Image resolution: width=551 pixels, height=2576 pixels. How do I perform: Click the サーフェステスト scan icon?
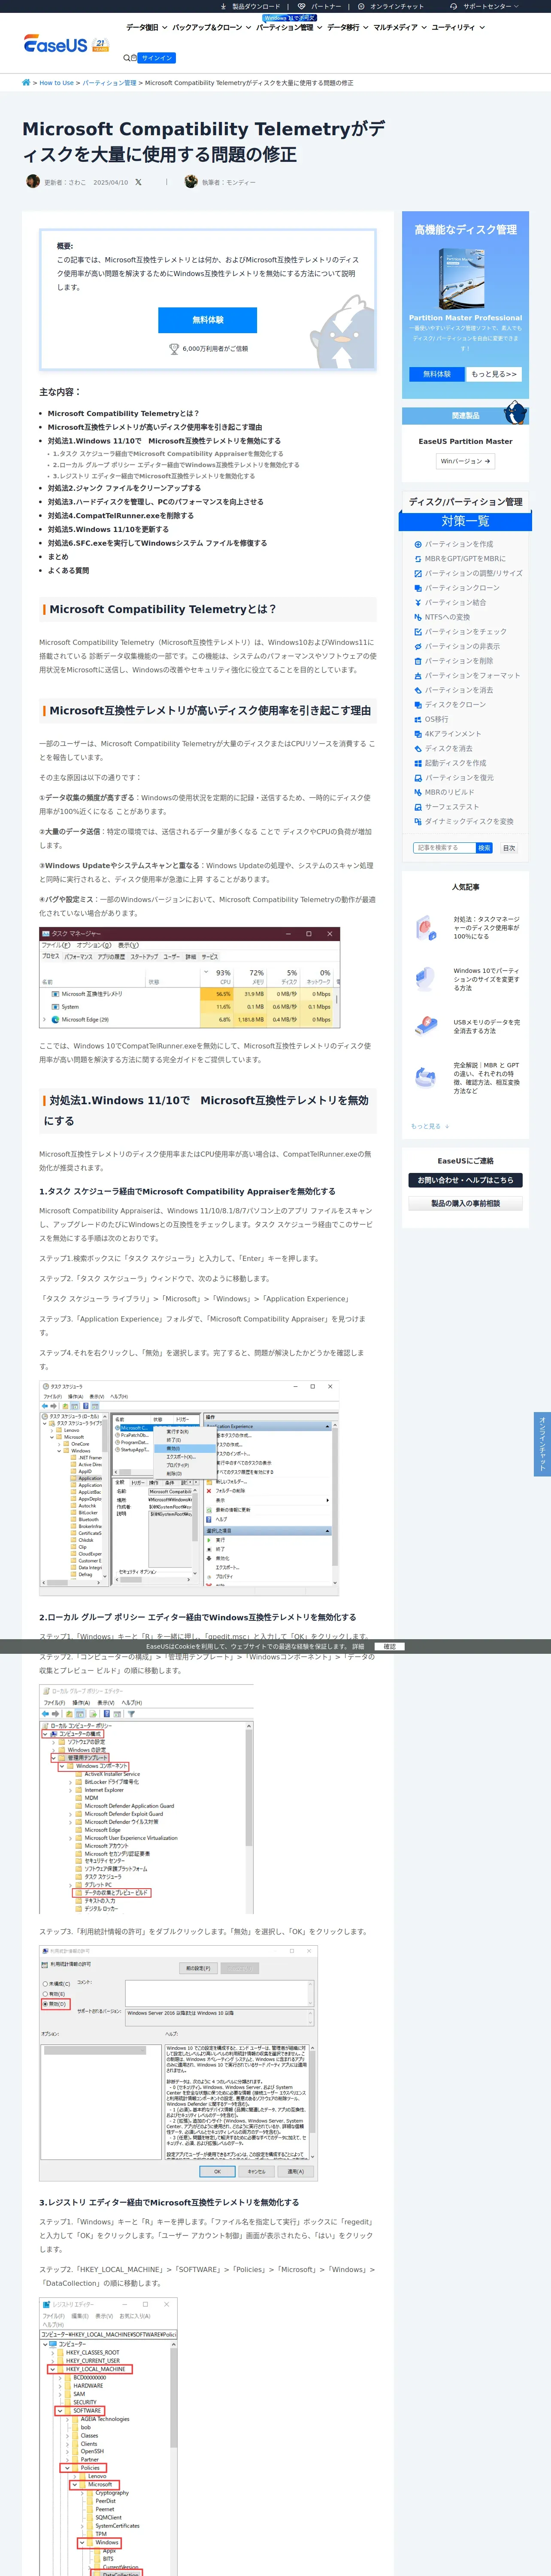[x=418, y=807]
